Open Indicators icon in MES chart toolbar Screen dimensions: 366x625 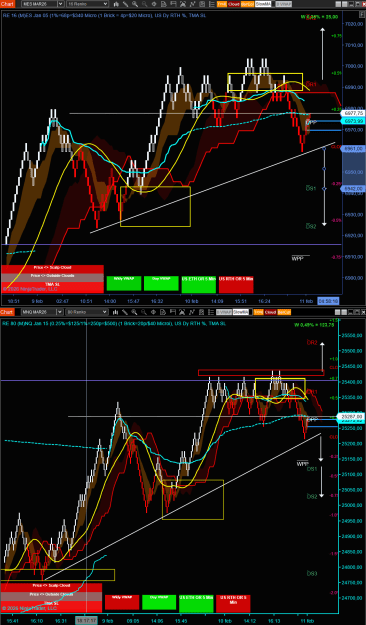tap(192, 4)
